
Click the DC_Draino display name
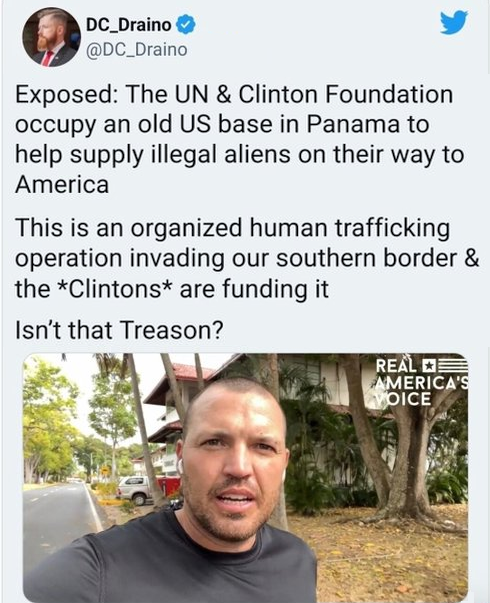pyautogui.click(x=128, y=25)
